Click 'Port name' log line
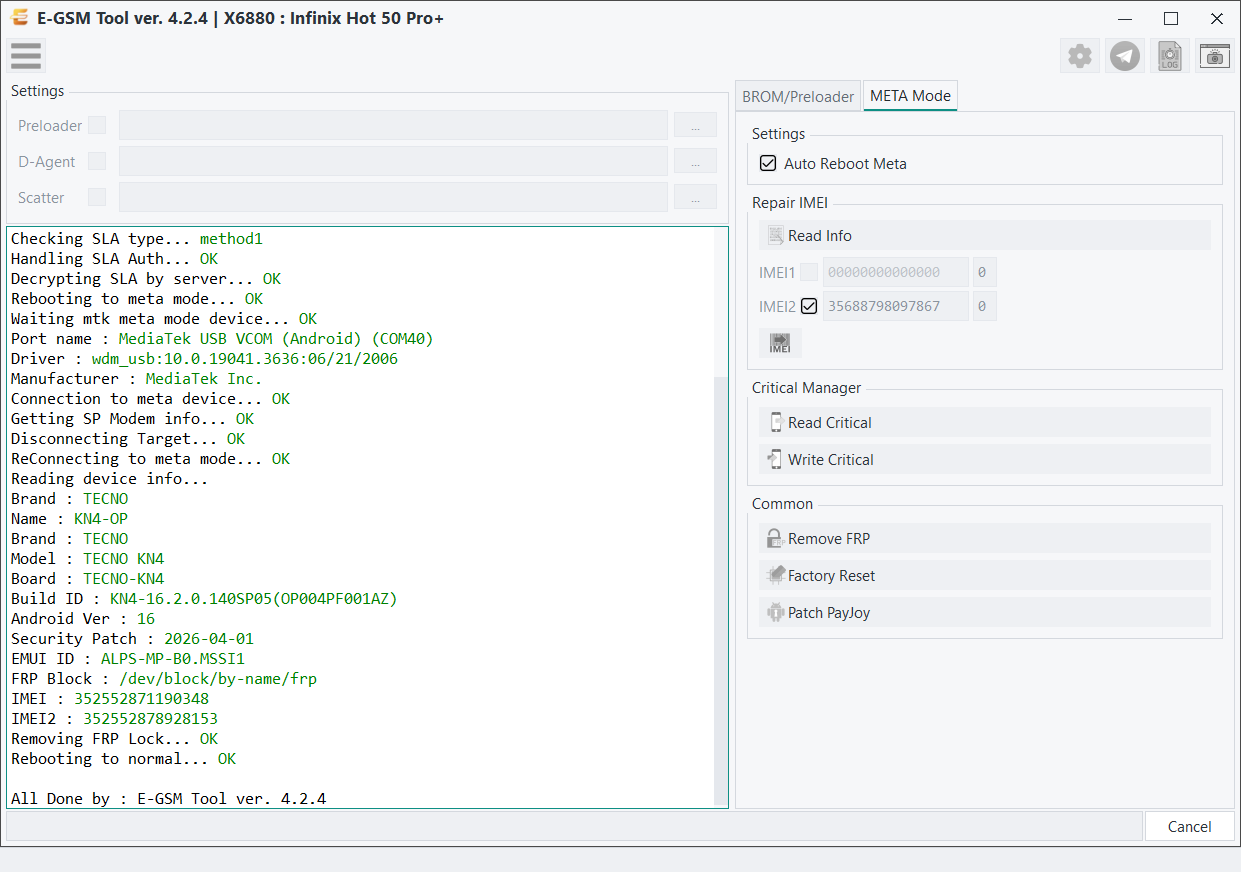Image resolution: width=1241 pixels, height=872 pixels. tap(222, 339)
